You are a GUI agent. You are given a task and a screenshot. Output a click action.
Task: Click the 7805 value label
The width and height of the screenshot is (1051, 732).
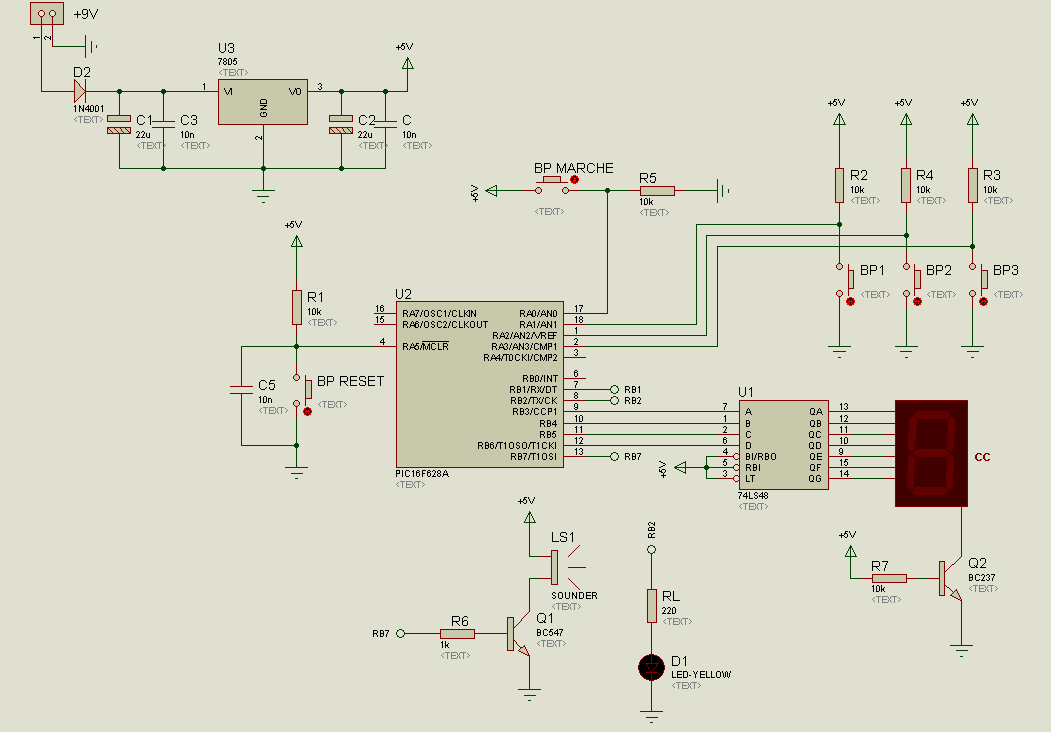[228, 62]
